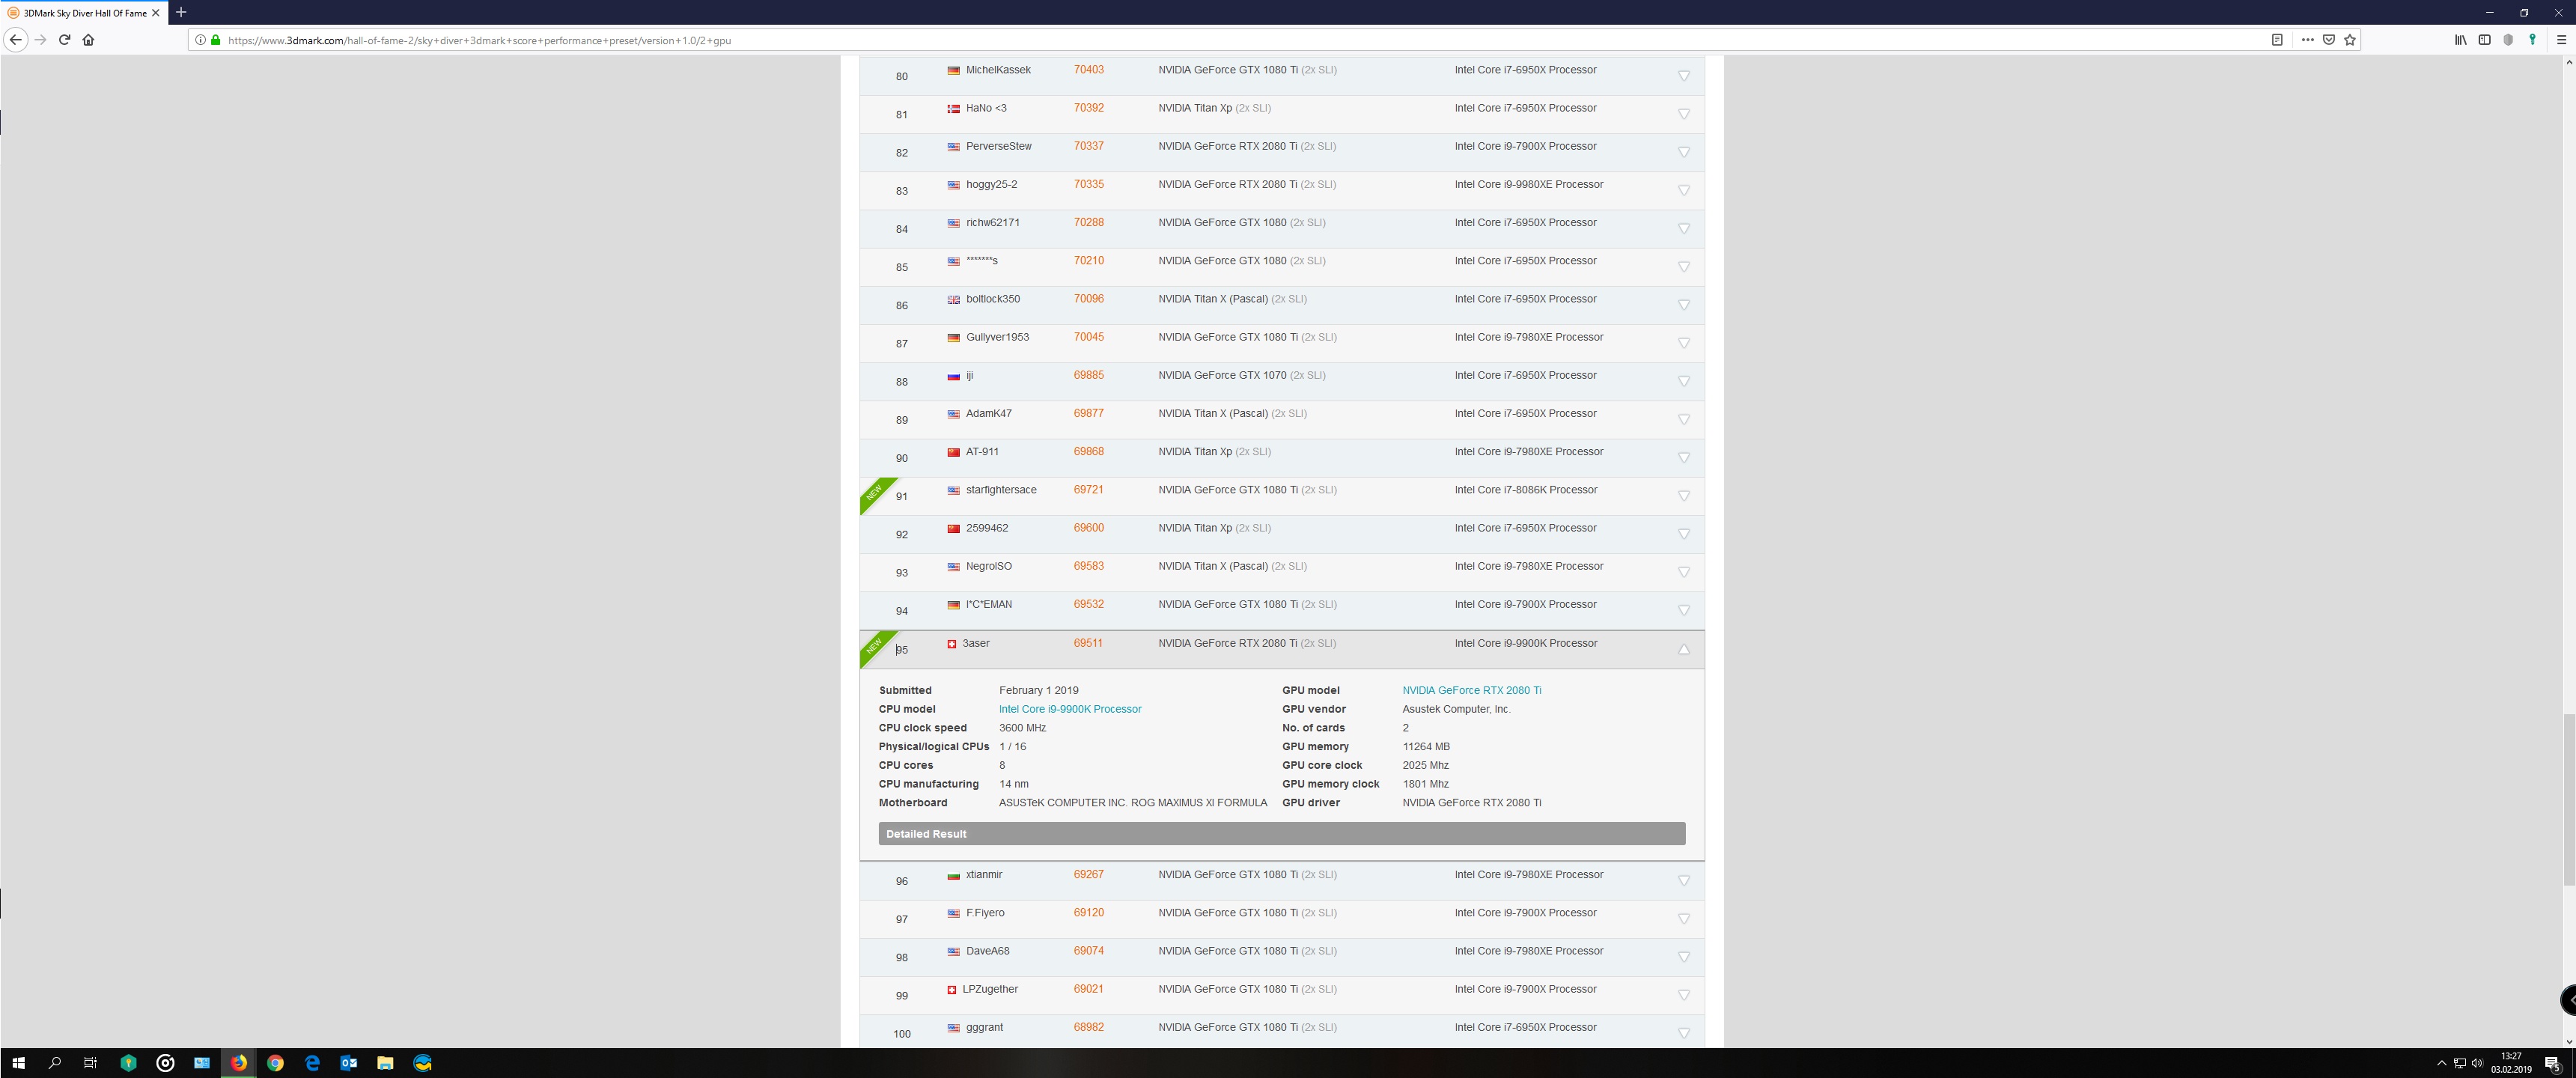Click the forward navigation arrow
2576x1078 pixels.
point(41,40)
